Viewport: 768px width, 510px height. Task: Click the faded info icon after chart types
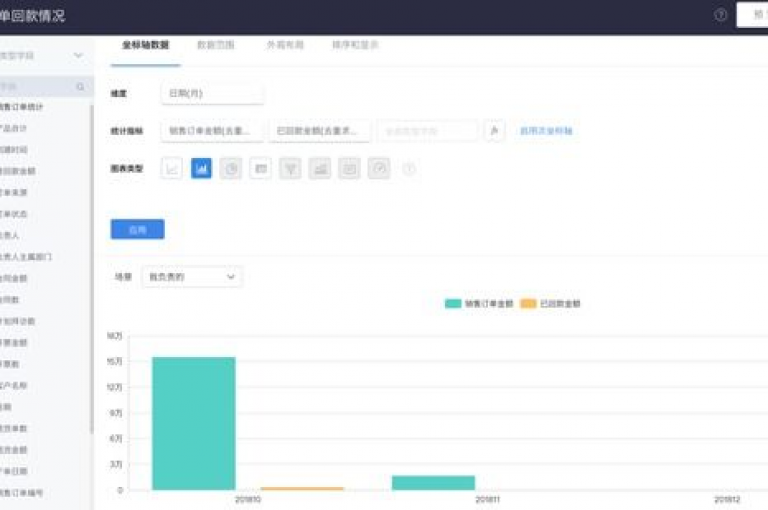[x=409, y=169]
